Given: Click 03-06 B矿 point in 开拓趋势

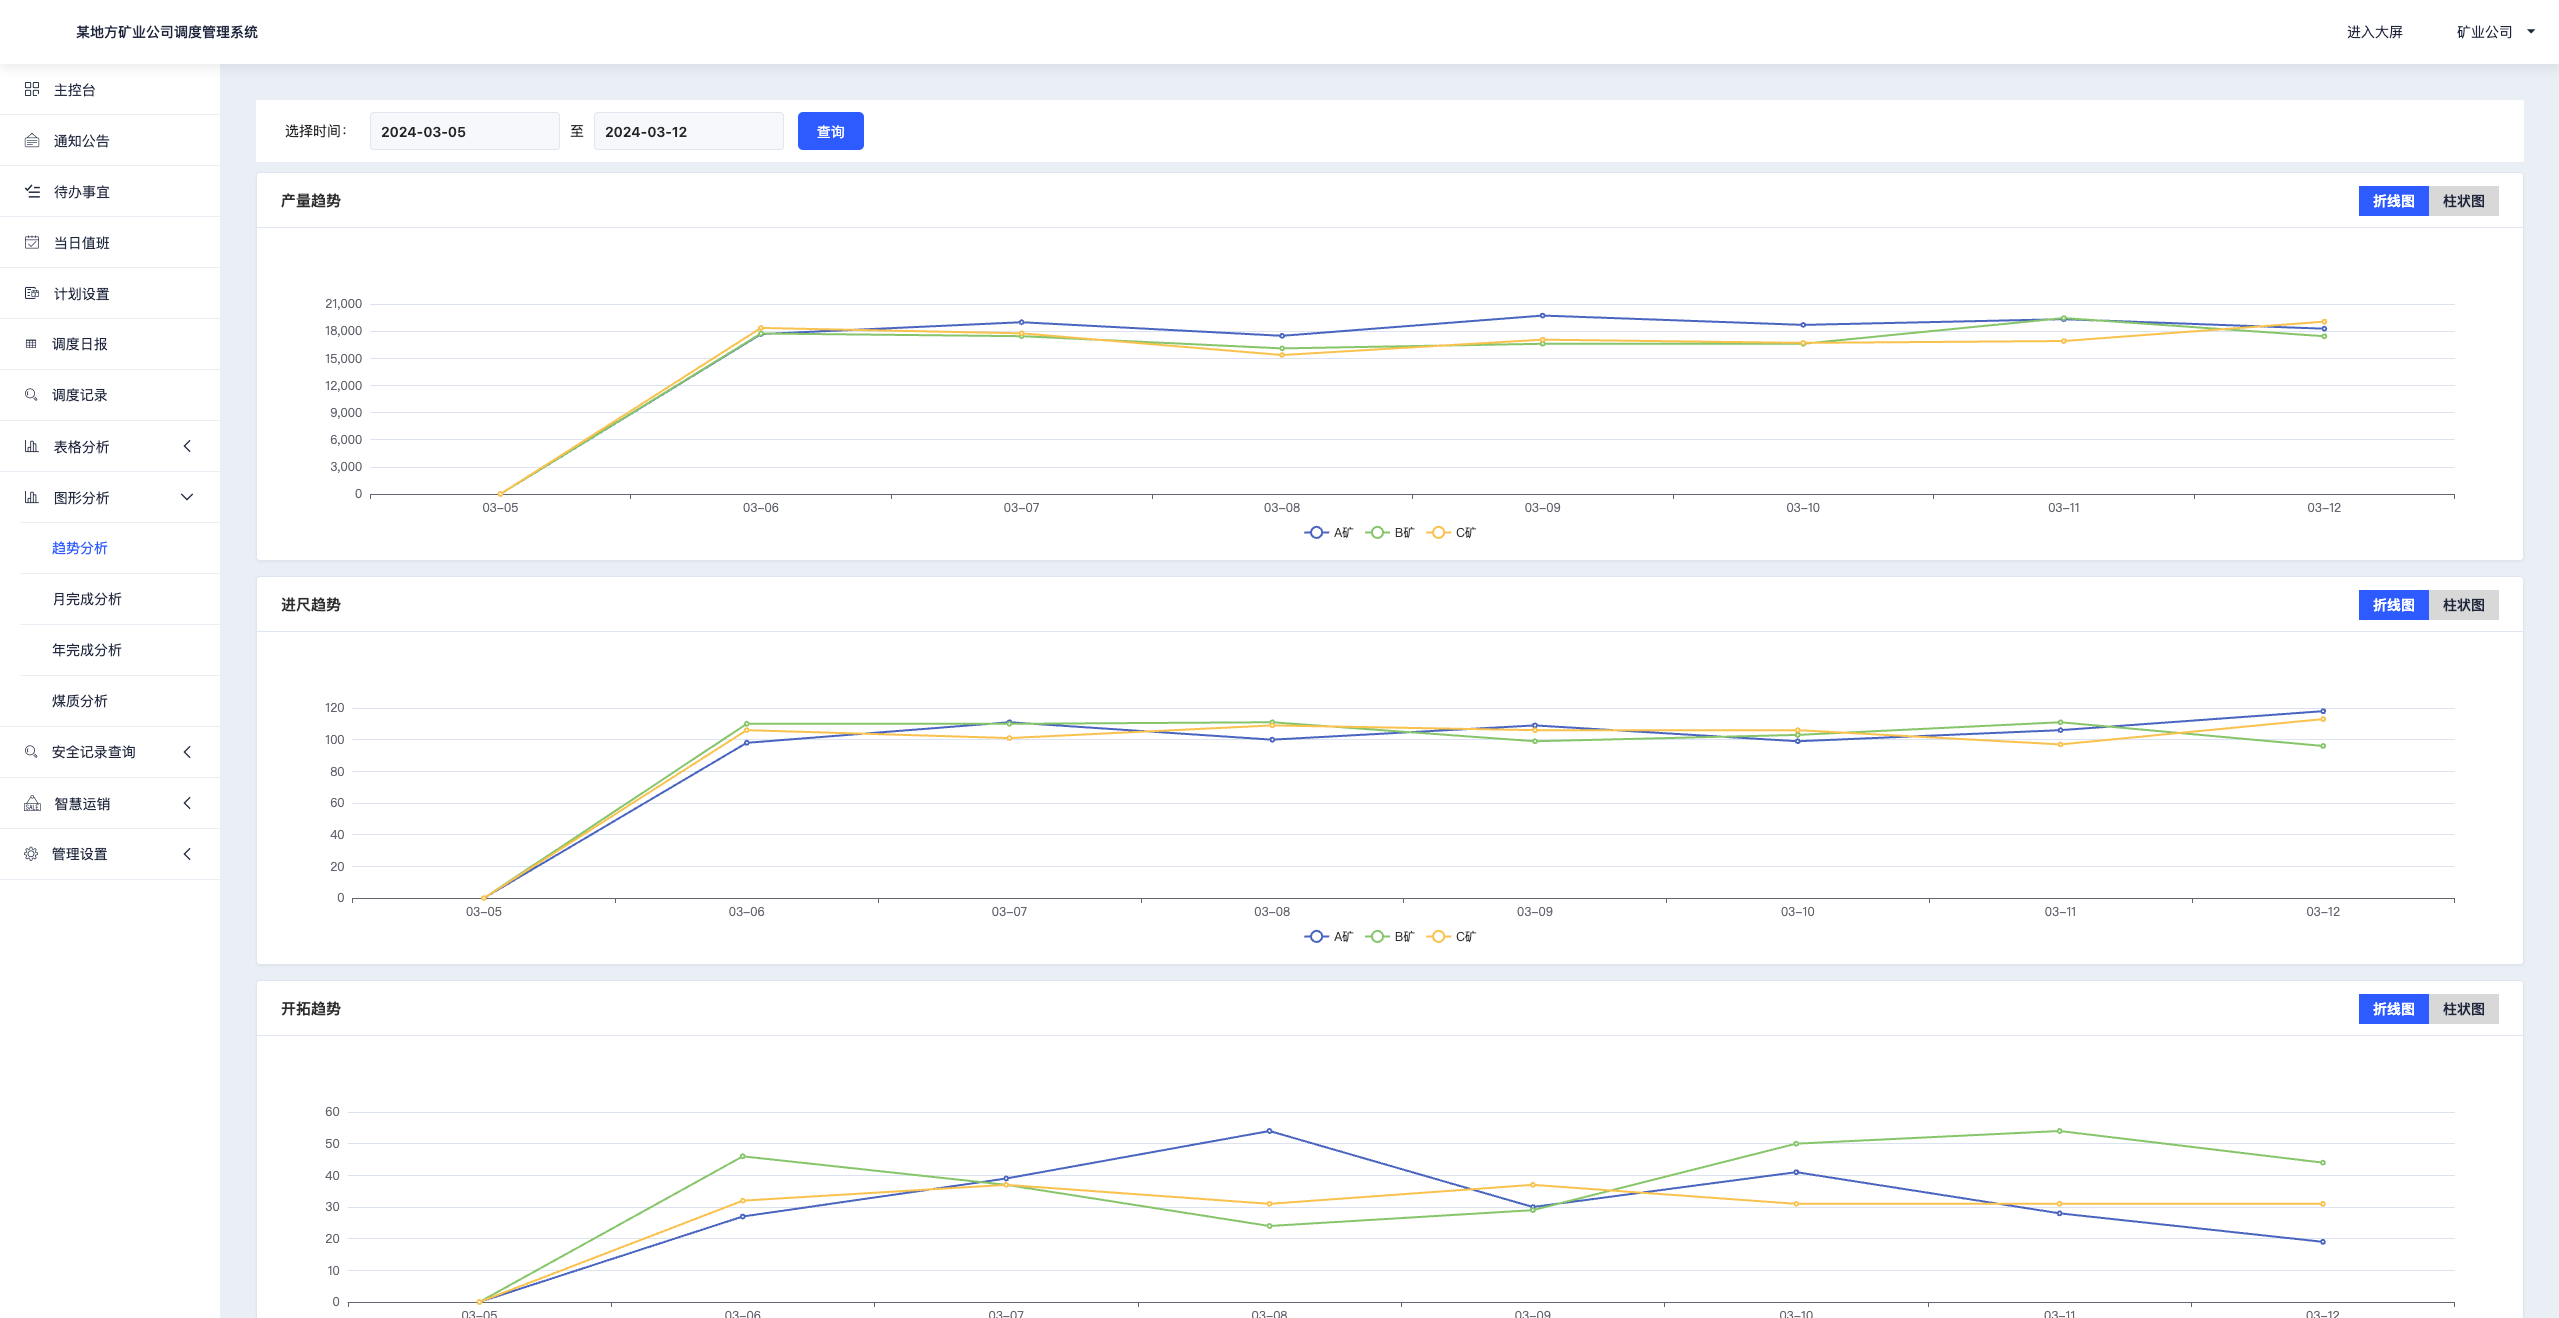Looking at the screenshot, I should (743, 1157).
